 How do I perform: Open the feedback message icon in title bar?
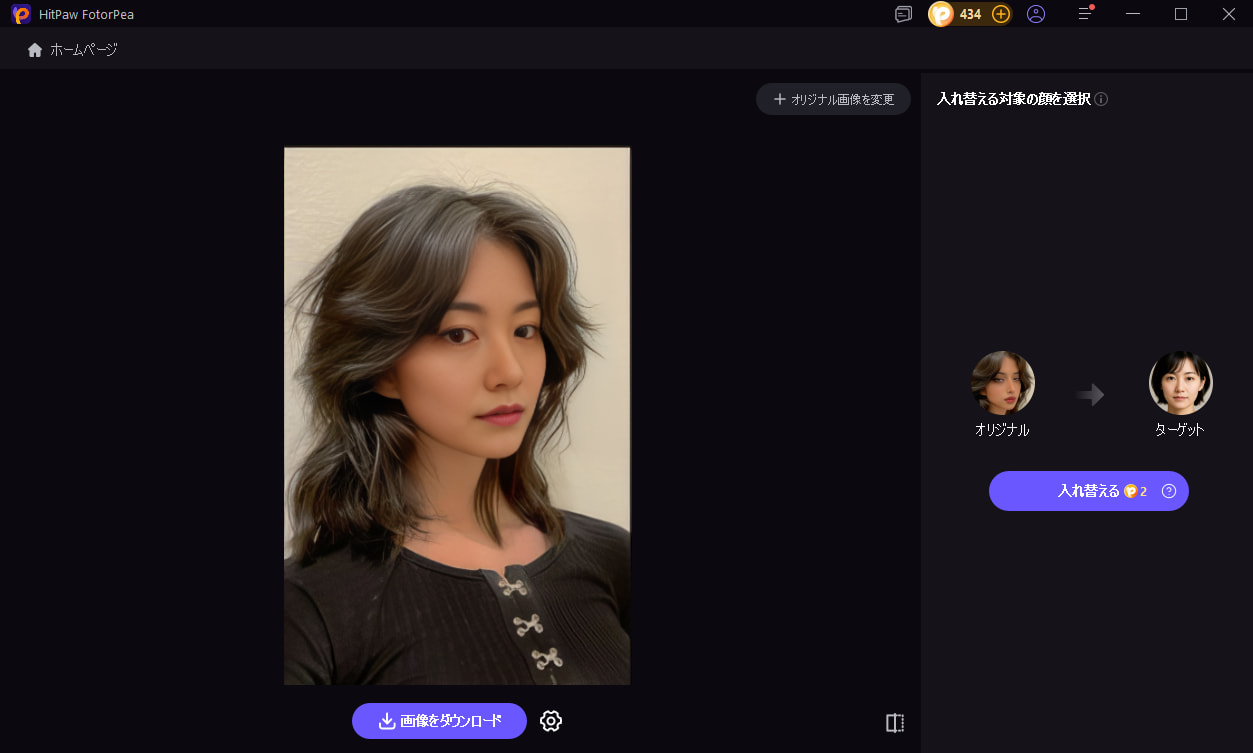click(903, 14)
